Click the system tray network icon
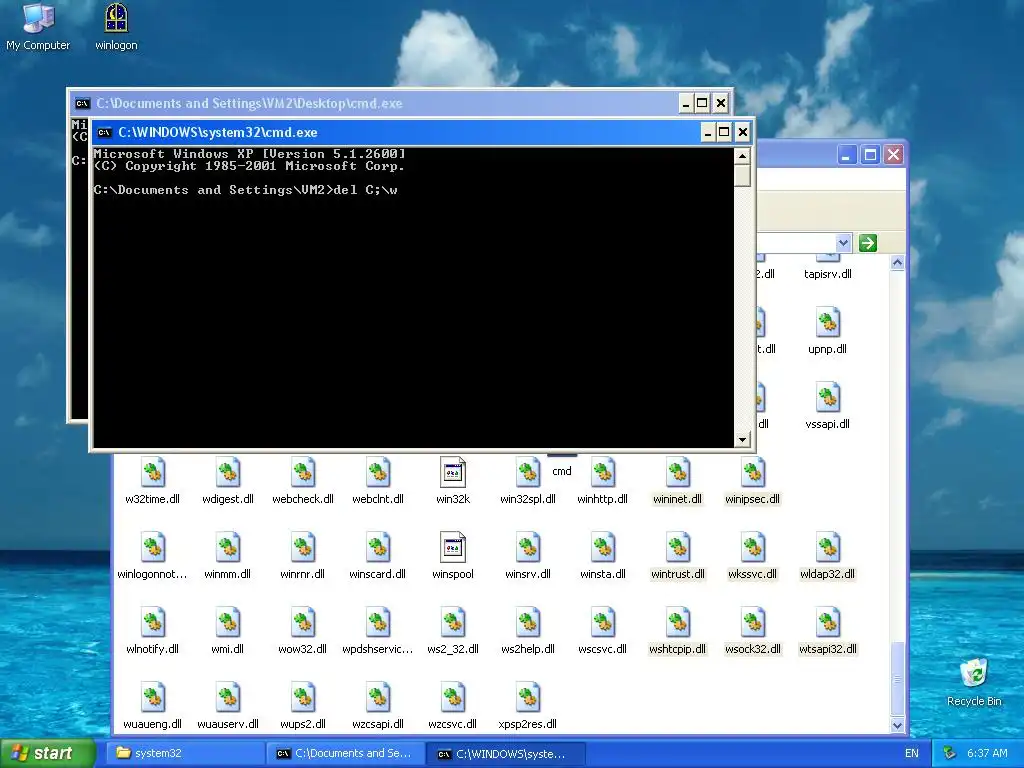Viewport: 1024px width, 768px height. coord(950,753)
